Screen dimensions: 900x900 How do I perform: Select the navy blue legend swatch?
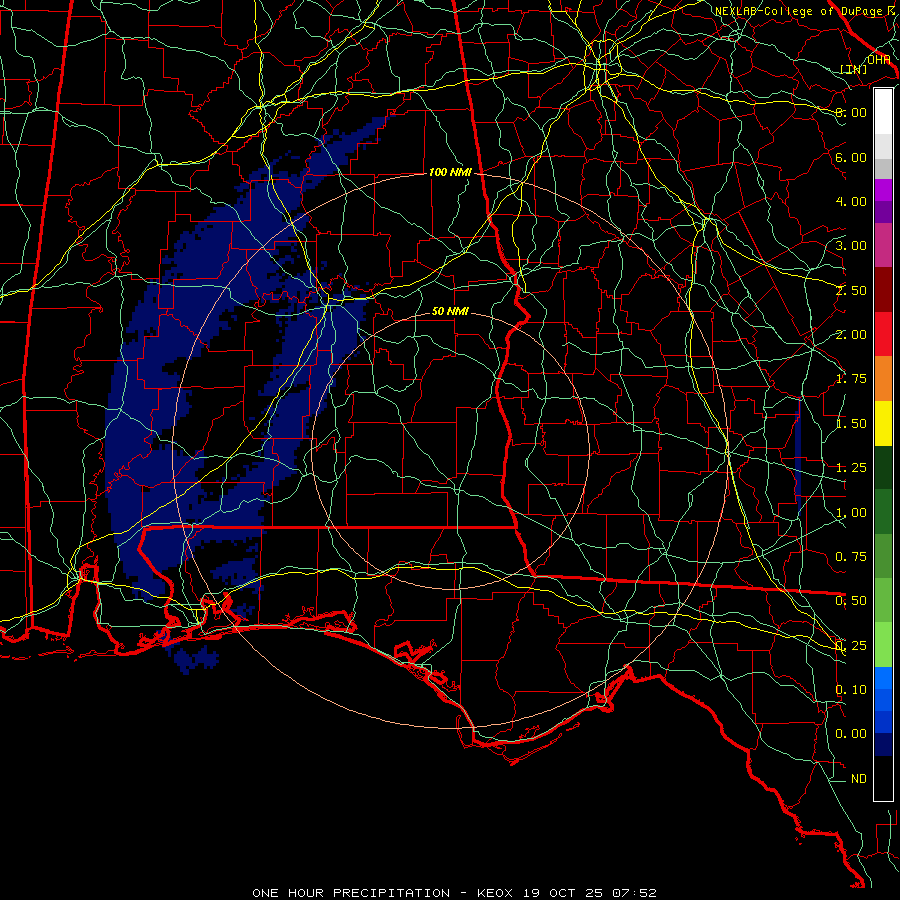coord(883,745)
